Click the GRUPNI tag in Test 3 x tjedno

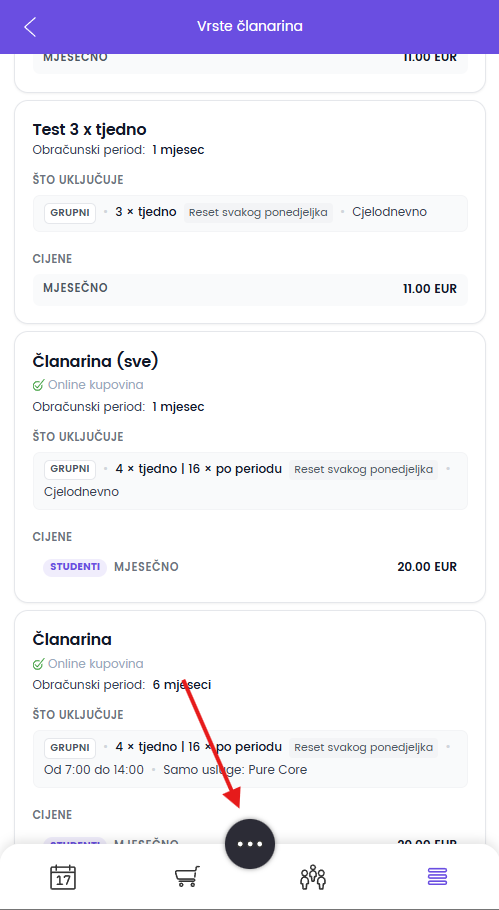(70, 212)
